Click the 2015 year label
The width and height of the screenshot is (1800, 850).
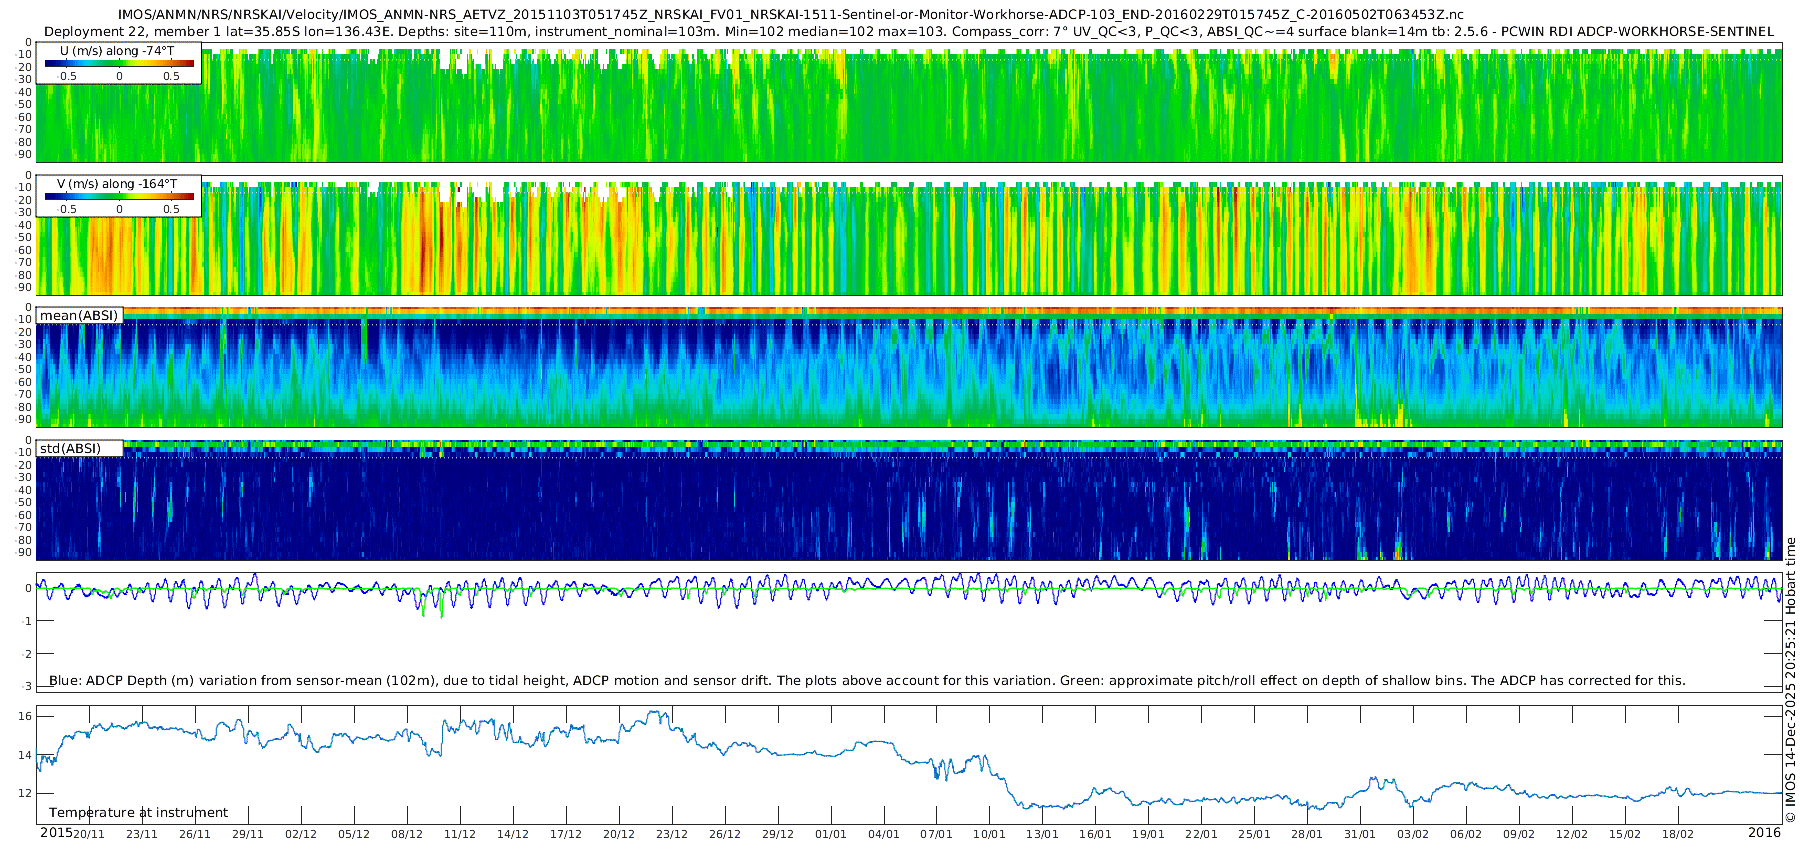pyautogui.click(x=55, y=833)
